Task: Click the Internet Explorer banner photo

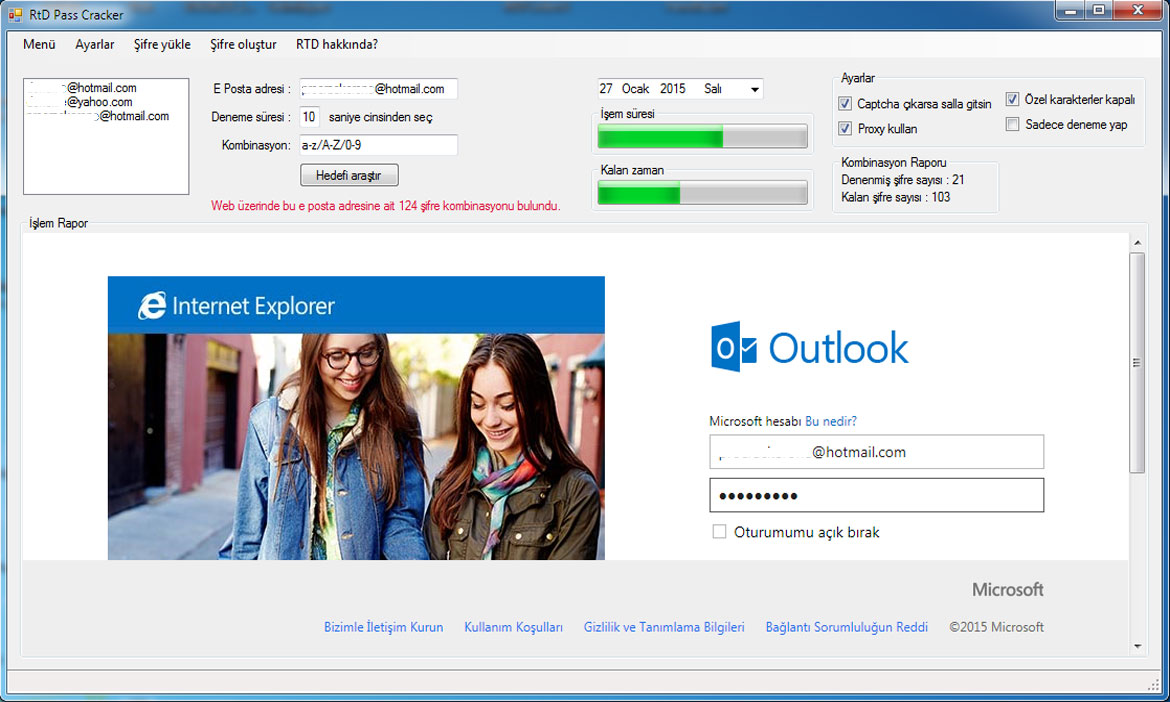Action: point(356,446)
